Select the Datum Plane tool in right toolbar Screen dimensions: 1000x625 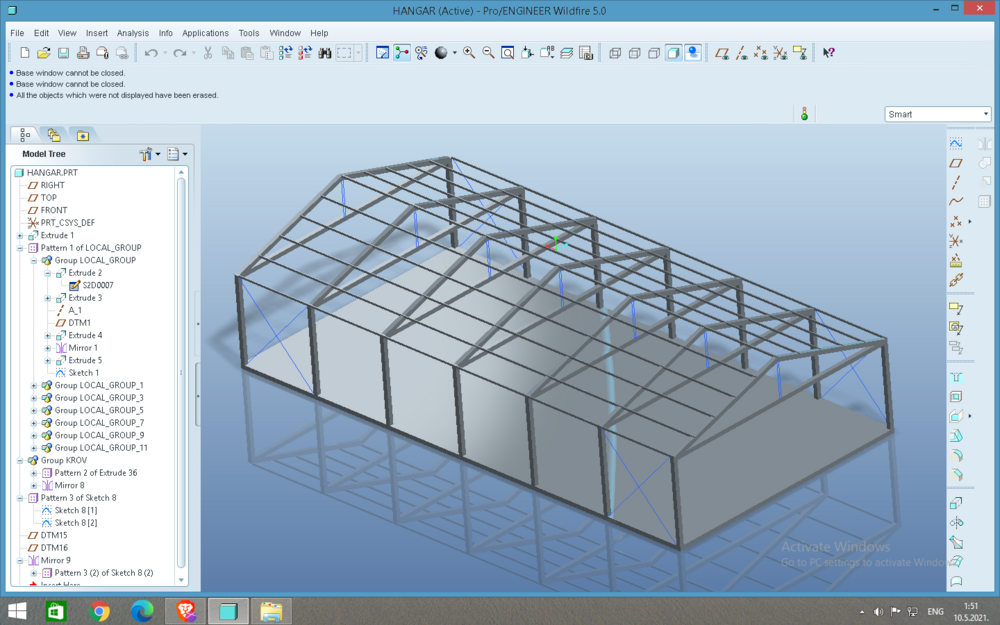click(955, 163)
